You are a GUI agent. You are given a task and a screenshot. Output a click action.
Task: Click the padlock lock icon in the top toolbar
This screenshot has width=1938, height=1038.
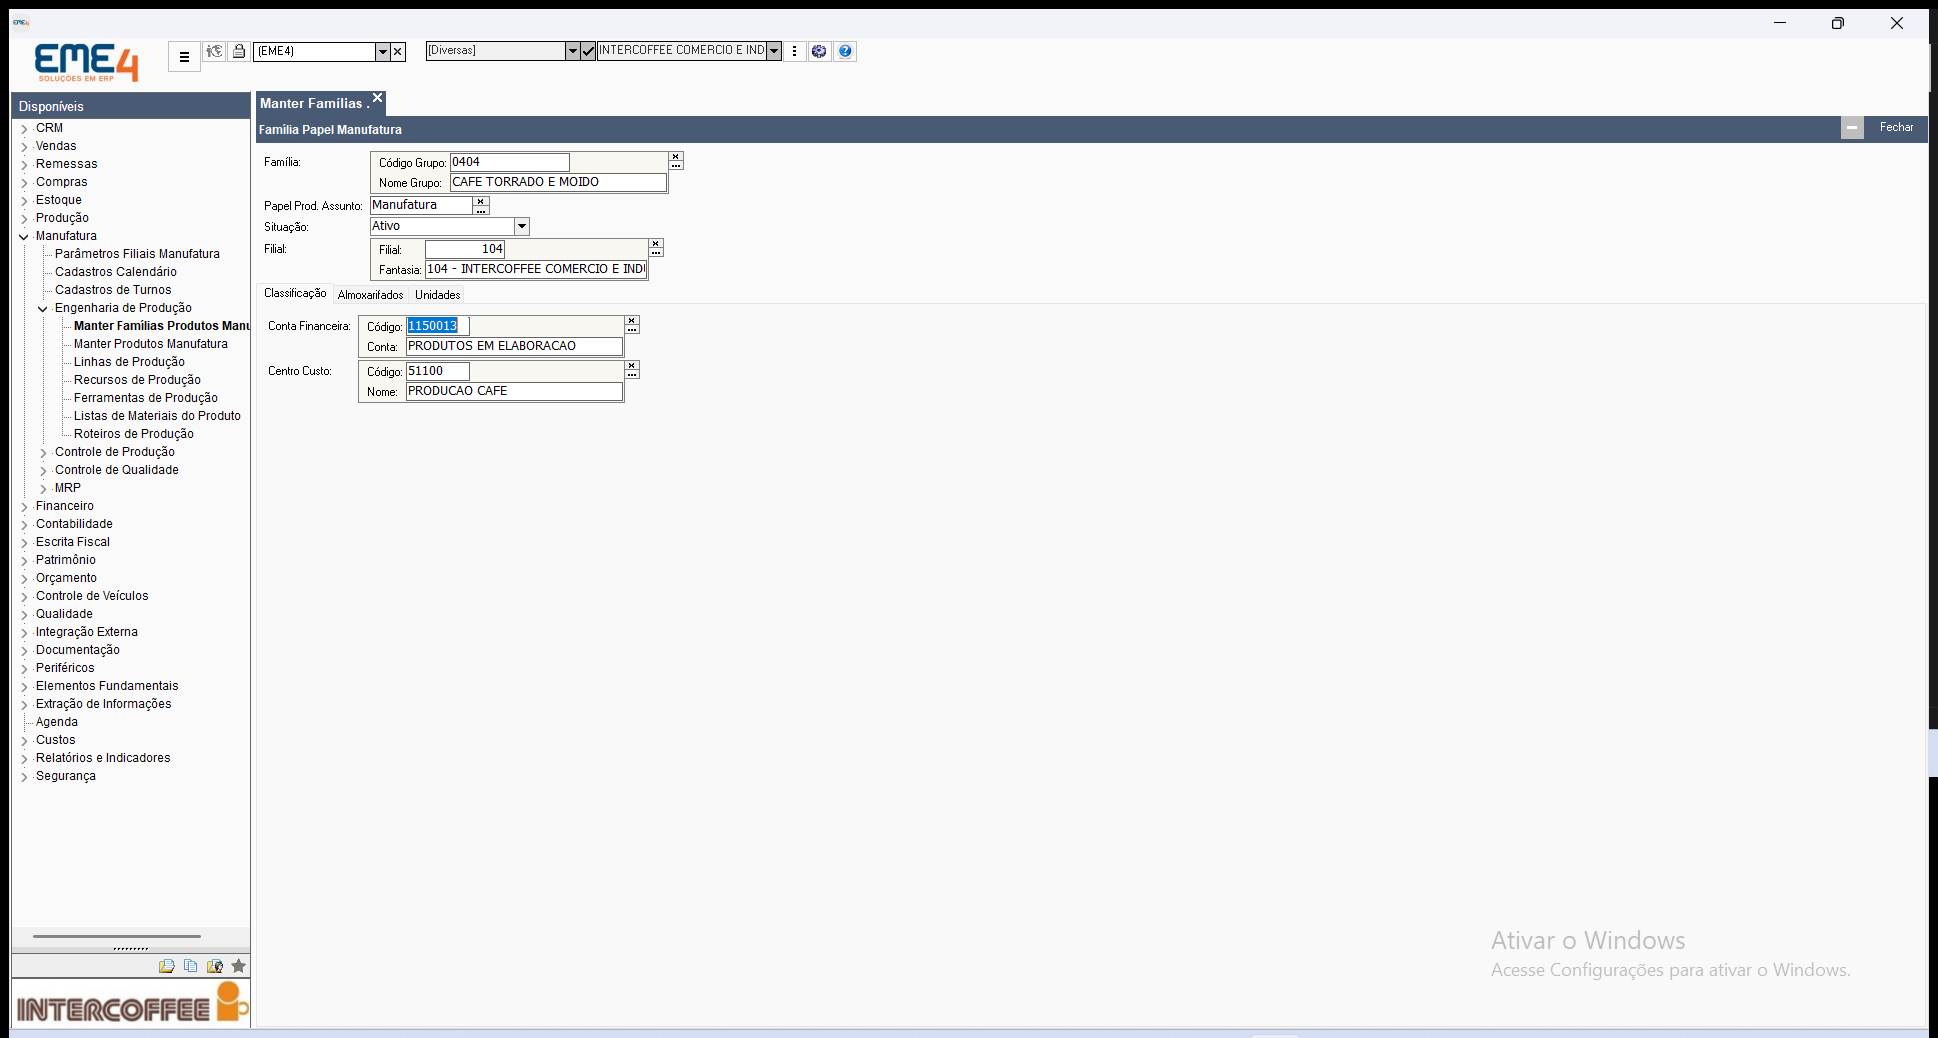point(239,51)
